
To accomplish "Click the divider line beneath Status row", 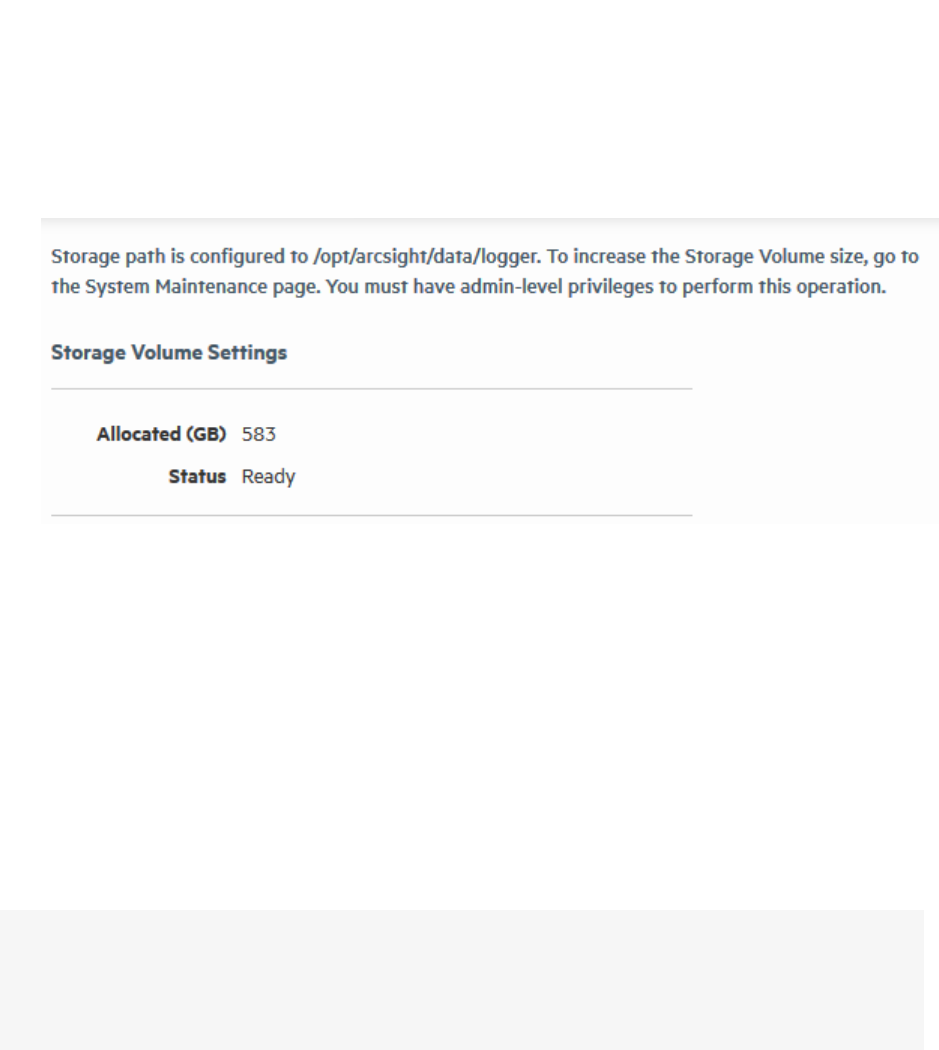I will click(x=372, y=516).
